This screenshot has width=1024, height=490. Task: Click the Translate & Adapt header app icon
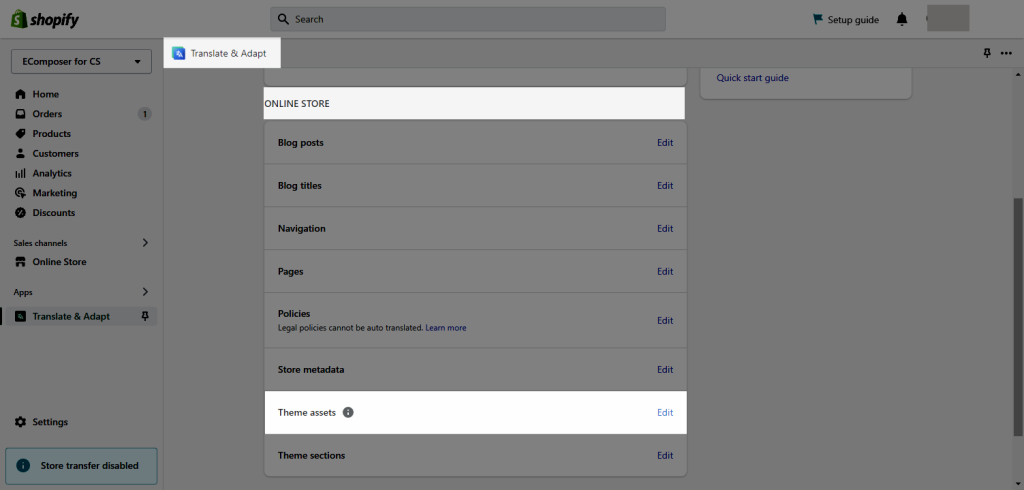[178, 53]
